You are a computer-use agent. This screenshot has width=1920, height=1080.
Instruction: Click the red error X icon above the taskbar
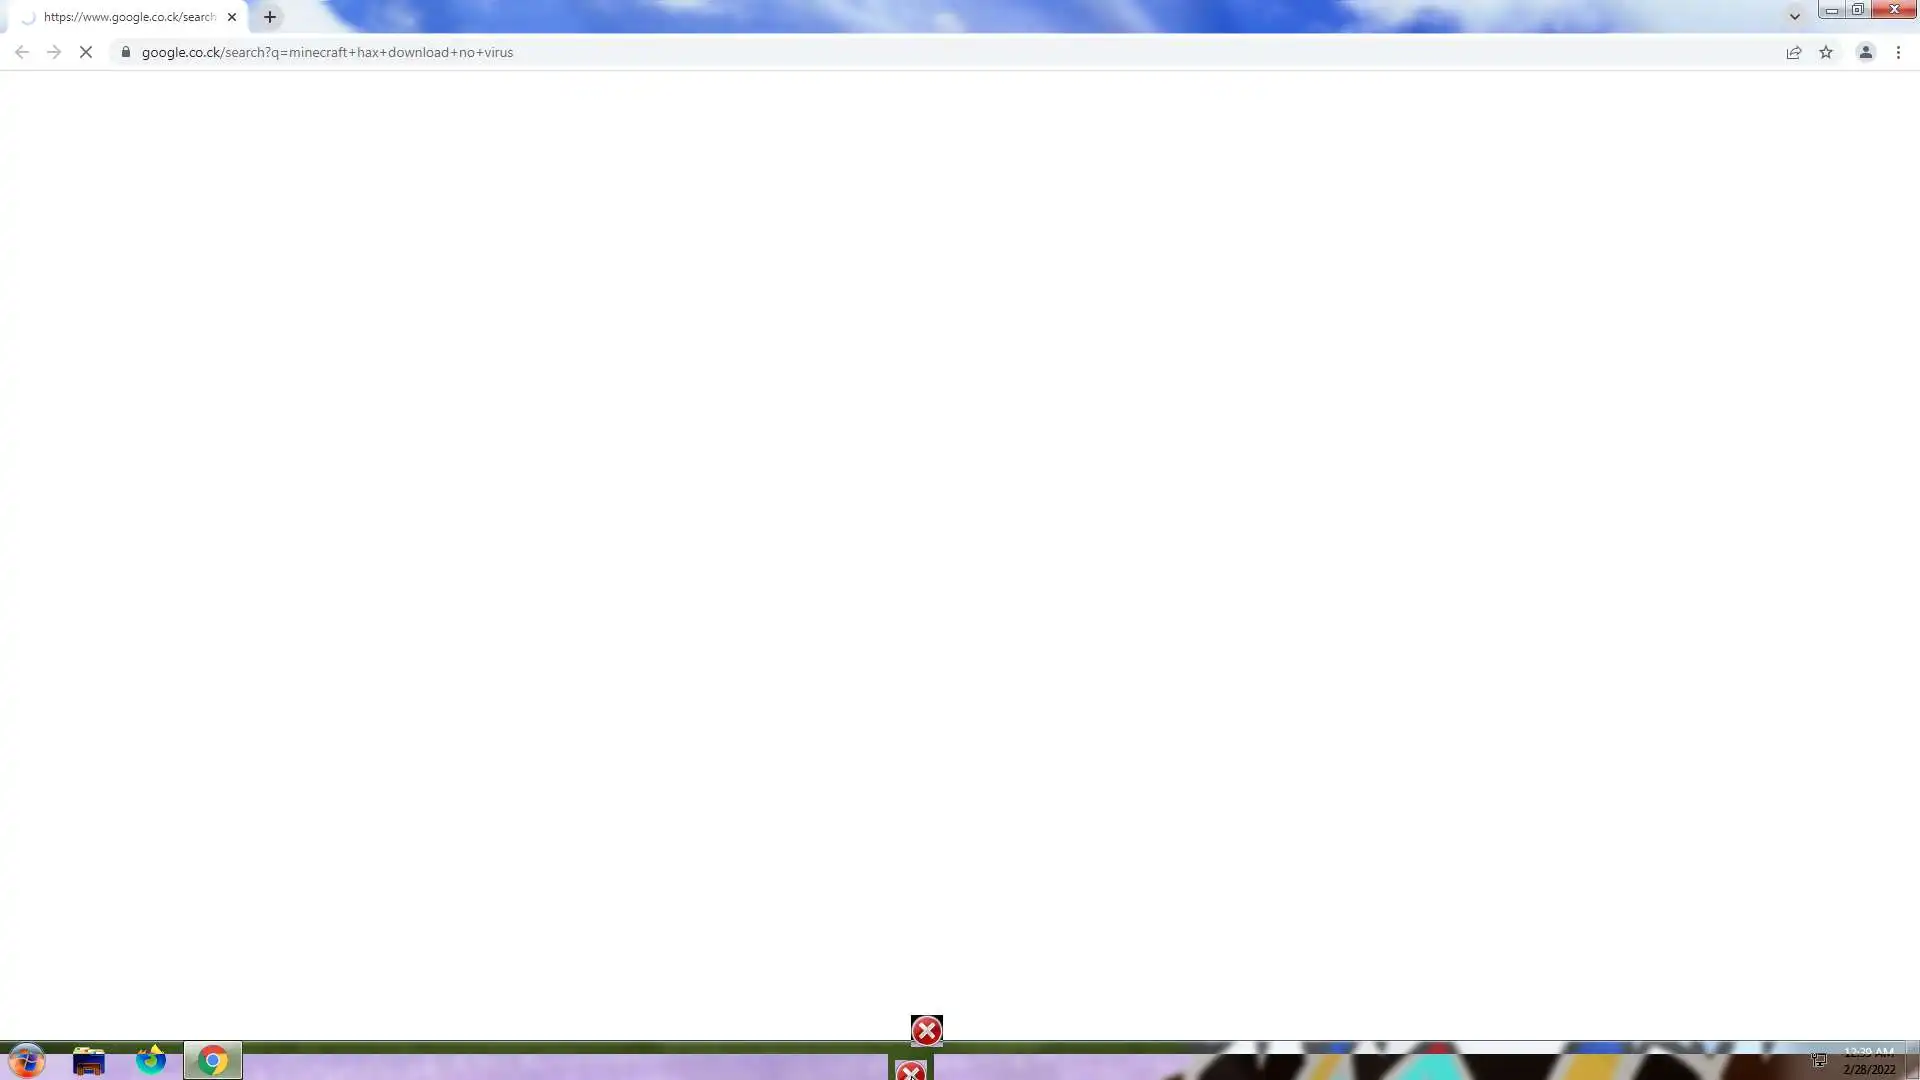click(926, 1030)
